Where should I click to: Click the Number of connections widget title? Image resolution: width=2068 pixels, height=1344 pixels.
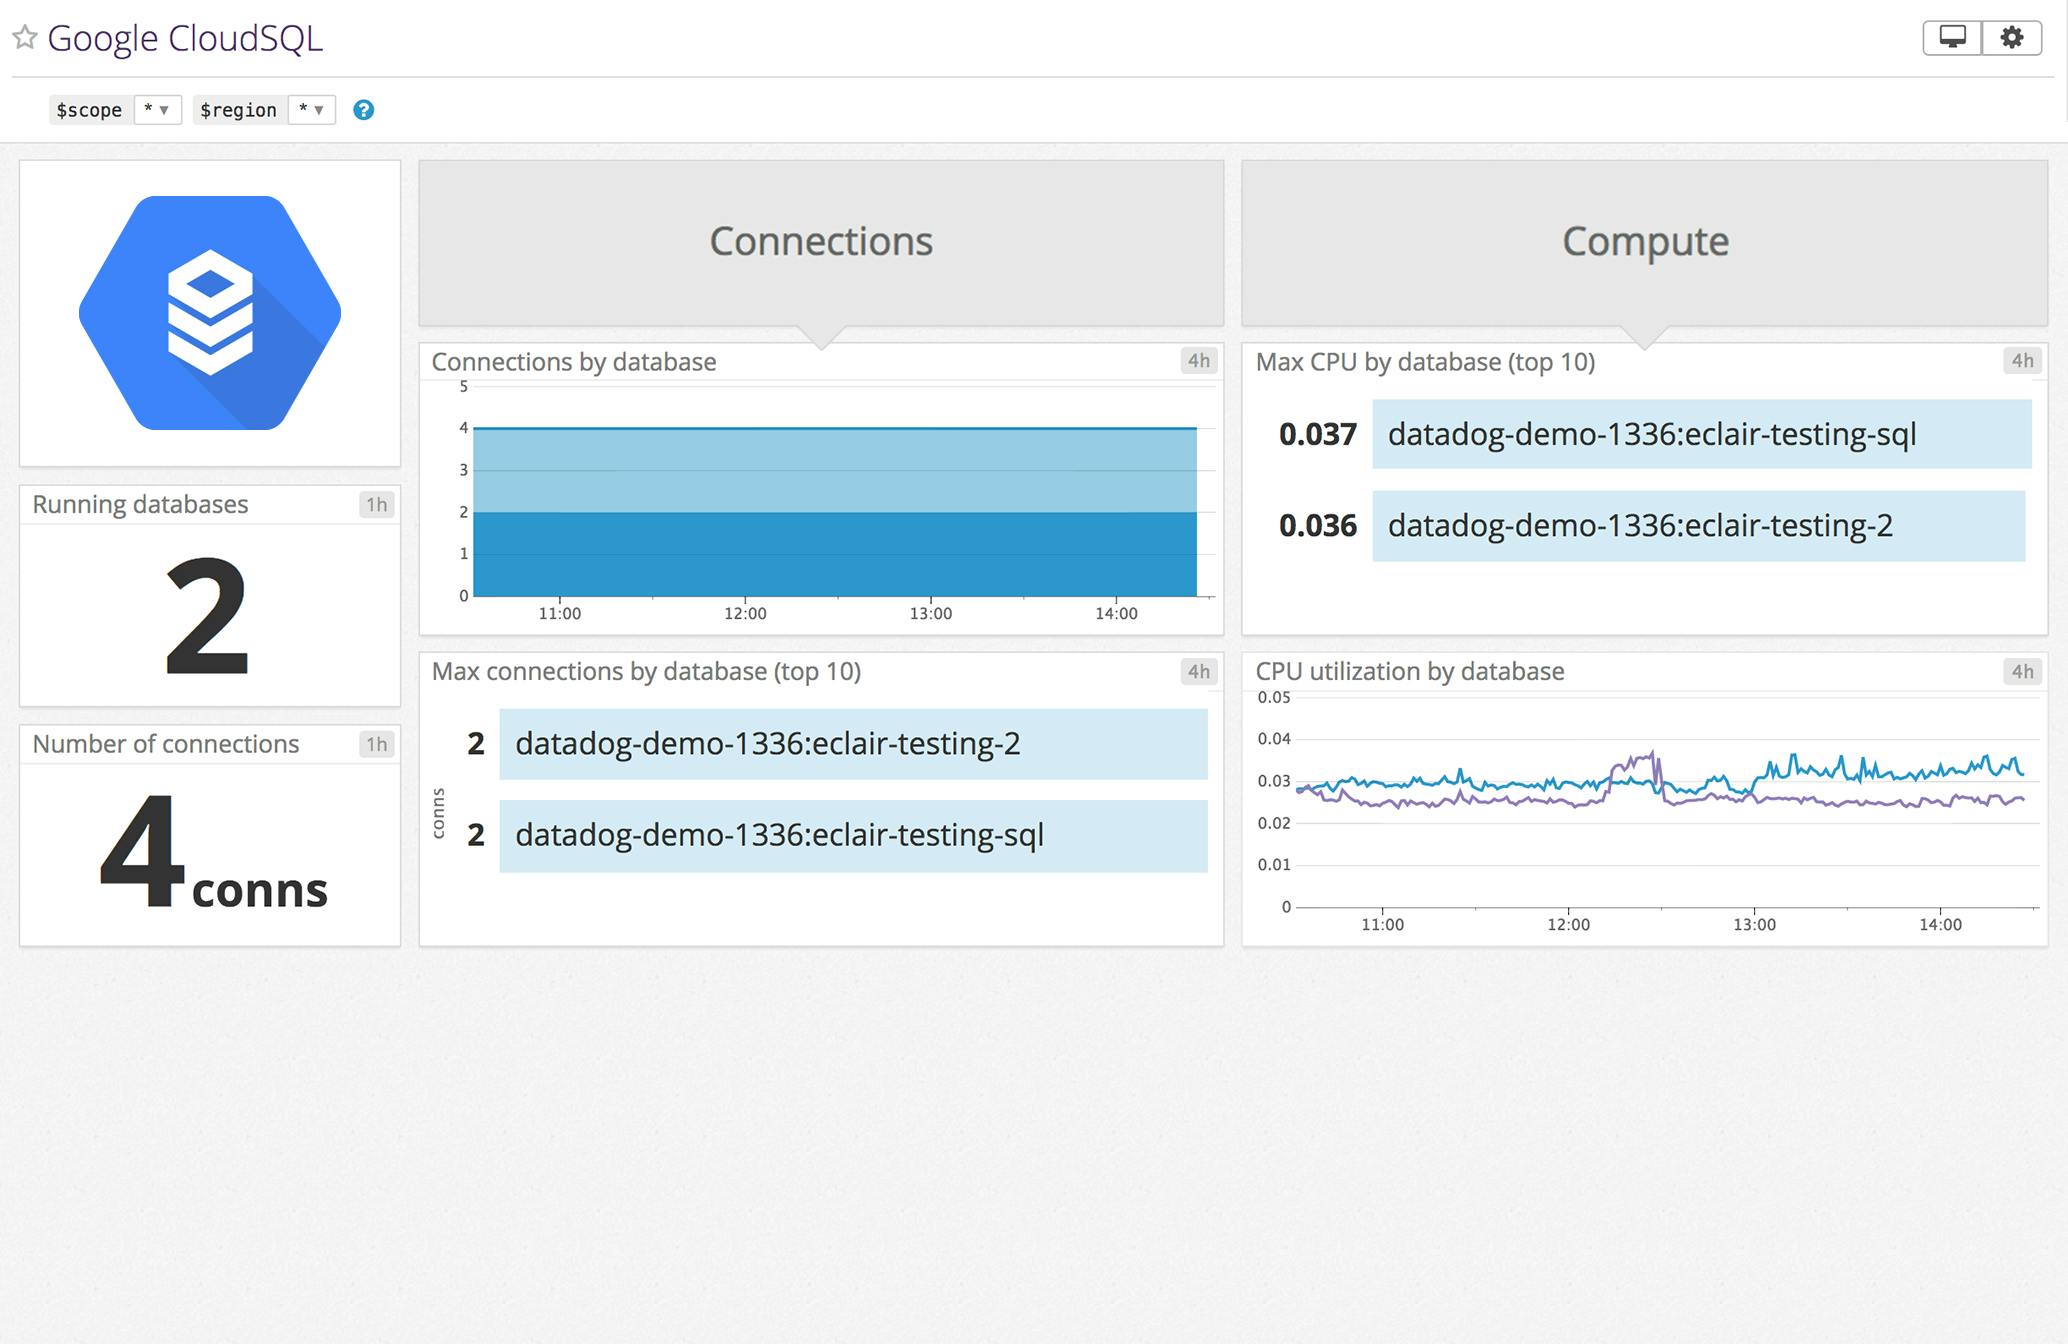click(x=166, y=744)
